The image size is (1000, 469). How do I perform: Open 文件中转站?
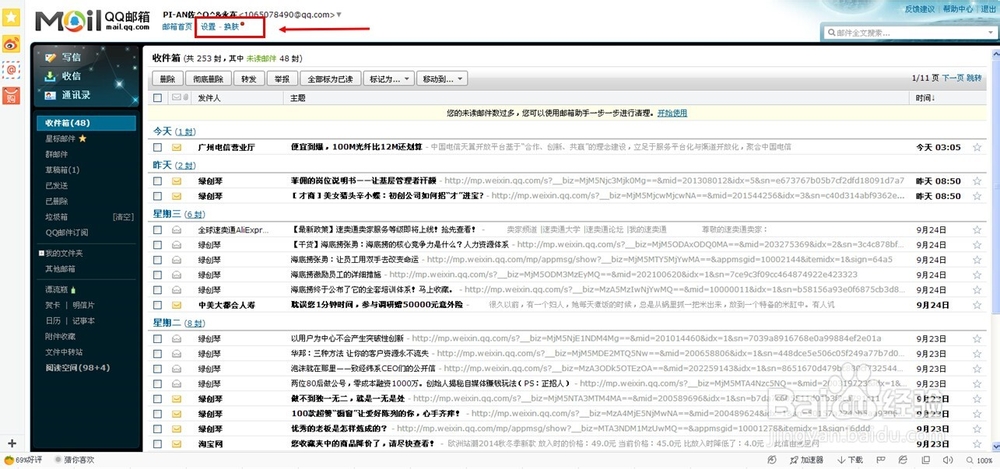pyautogui.click(x=64, y=352)
